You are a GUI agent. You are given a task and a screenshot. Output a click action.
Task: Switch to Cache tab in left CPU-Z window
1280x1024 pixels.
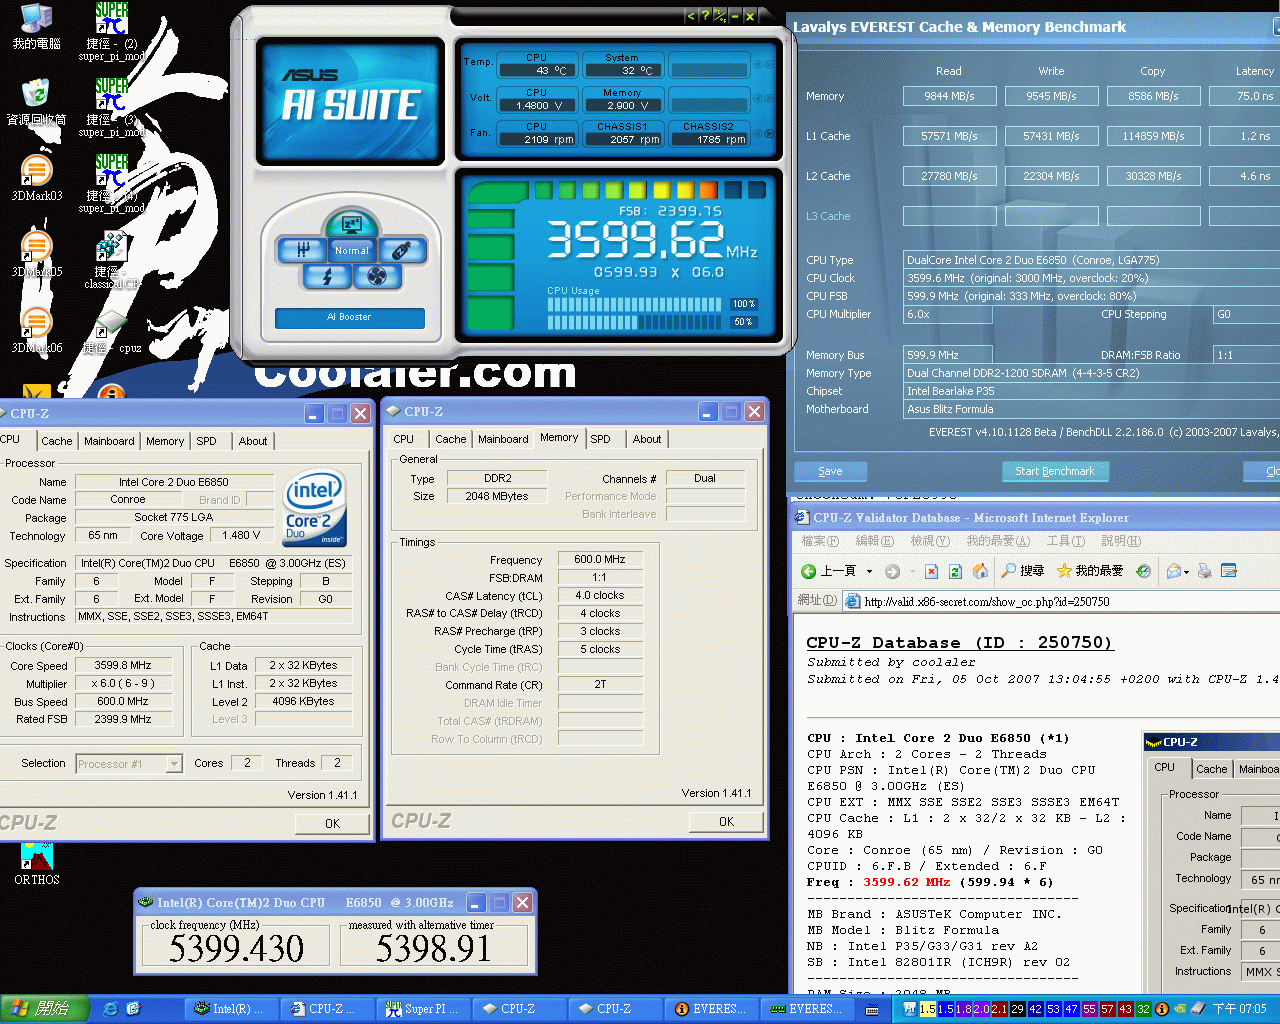tap(57, 441)
